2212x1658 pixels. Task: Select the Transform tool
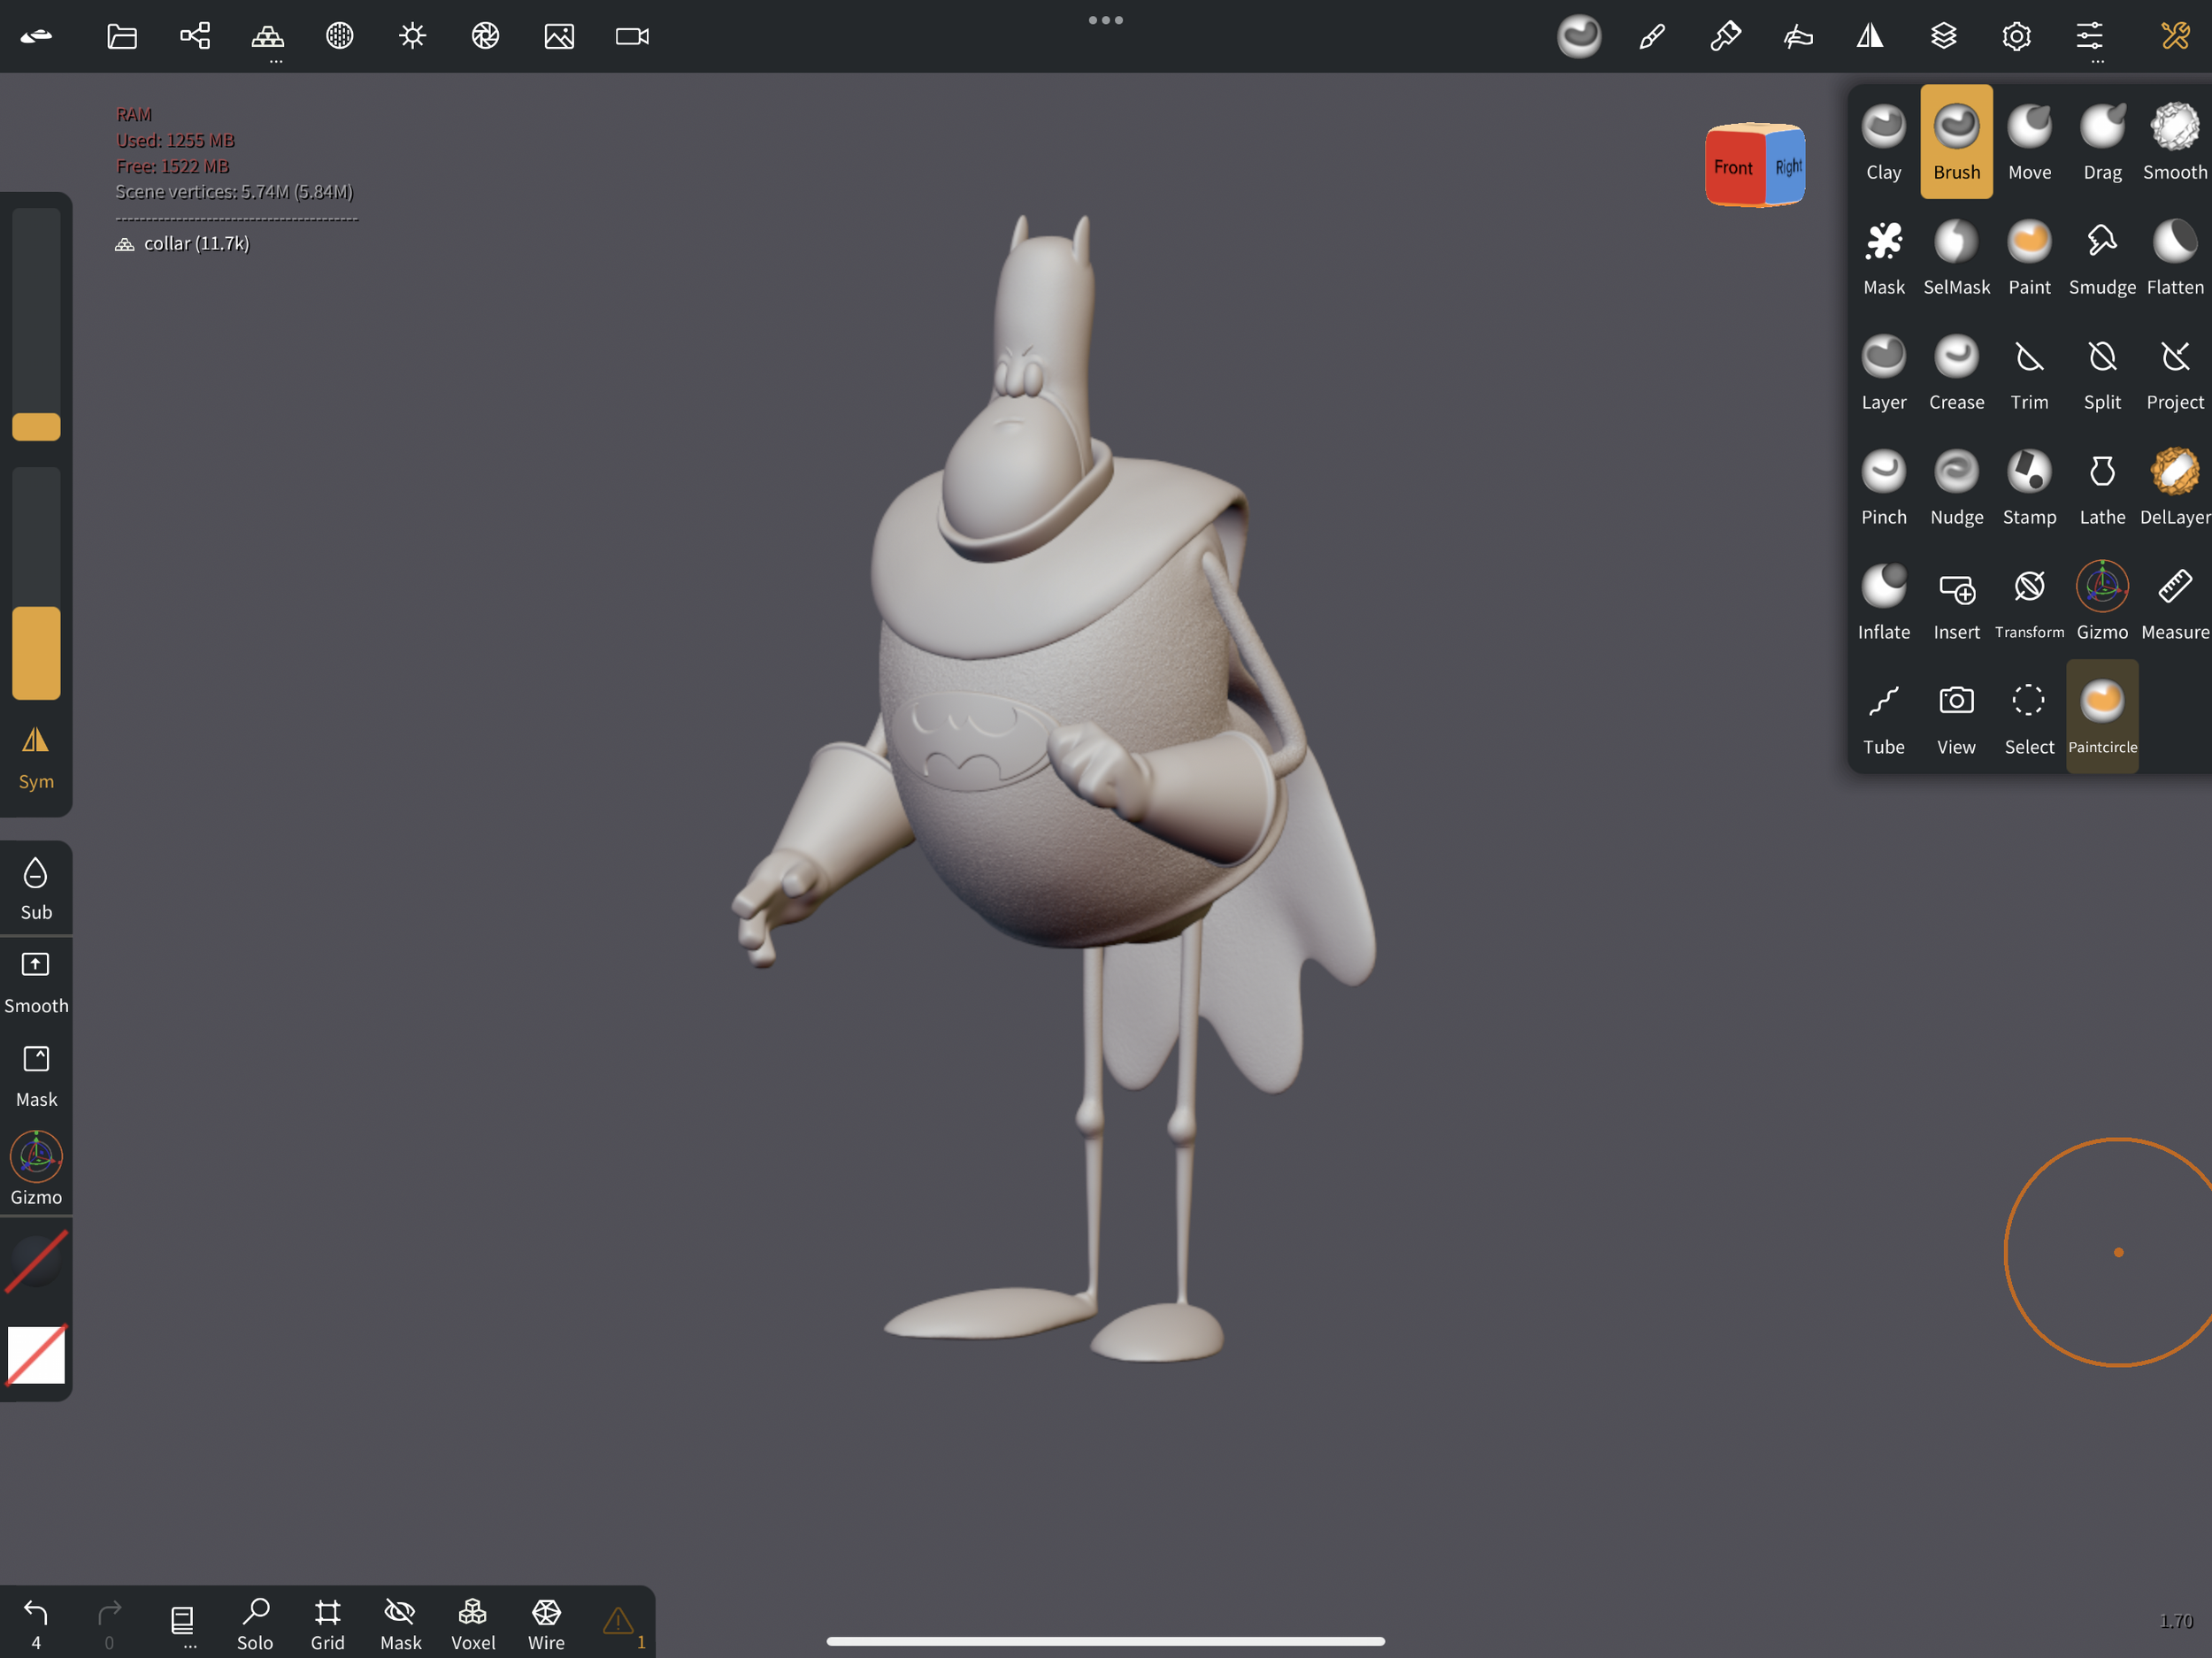click(x=2029, y=602)
